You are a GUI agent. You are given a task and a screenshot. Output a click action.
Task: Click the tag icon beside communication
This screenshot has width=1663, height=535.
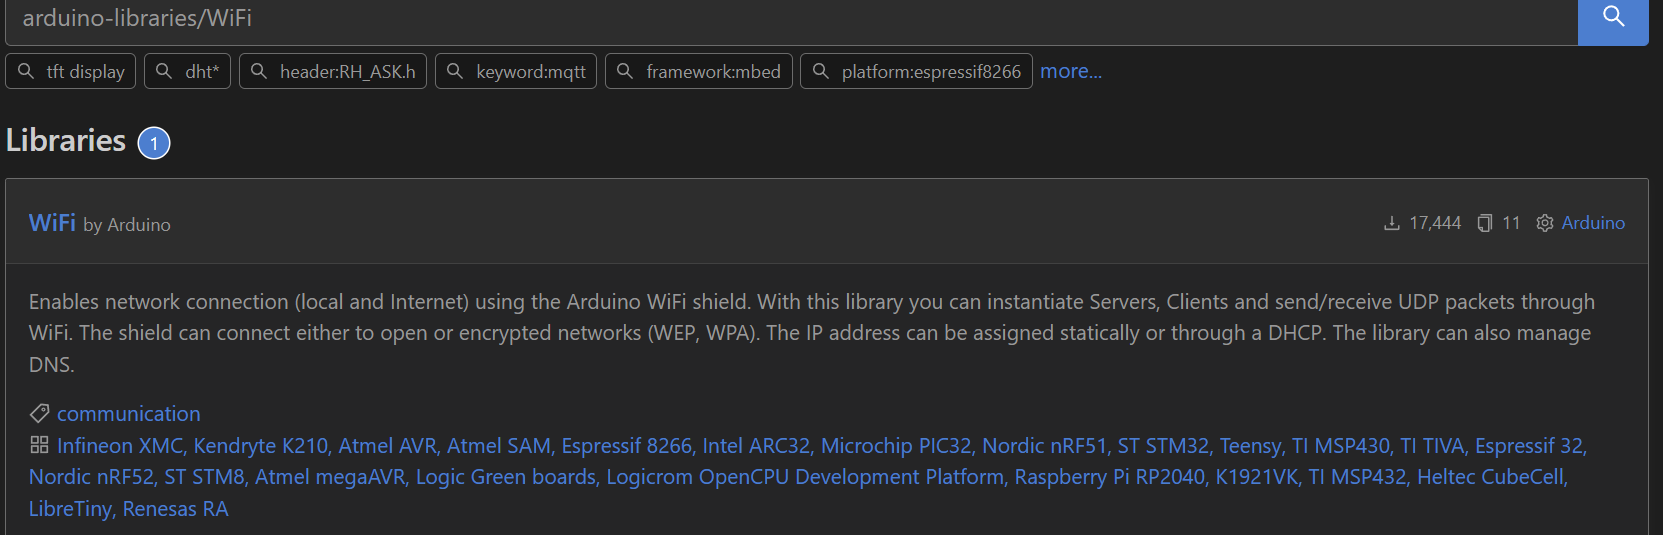[x=39, y=413]
